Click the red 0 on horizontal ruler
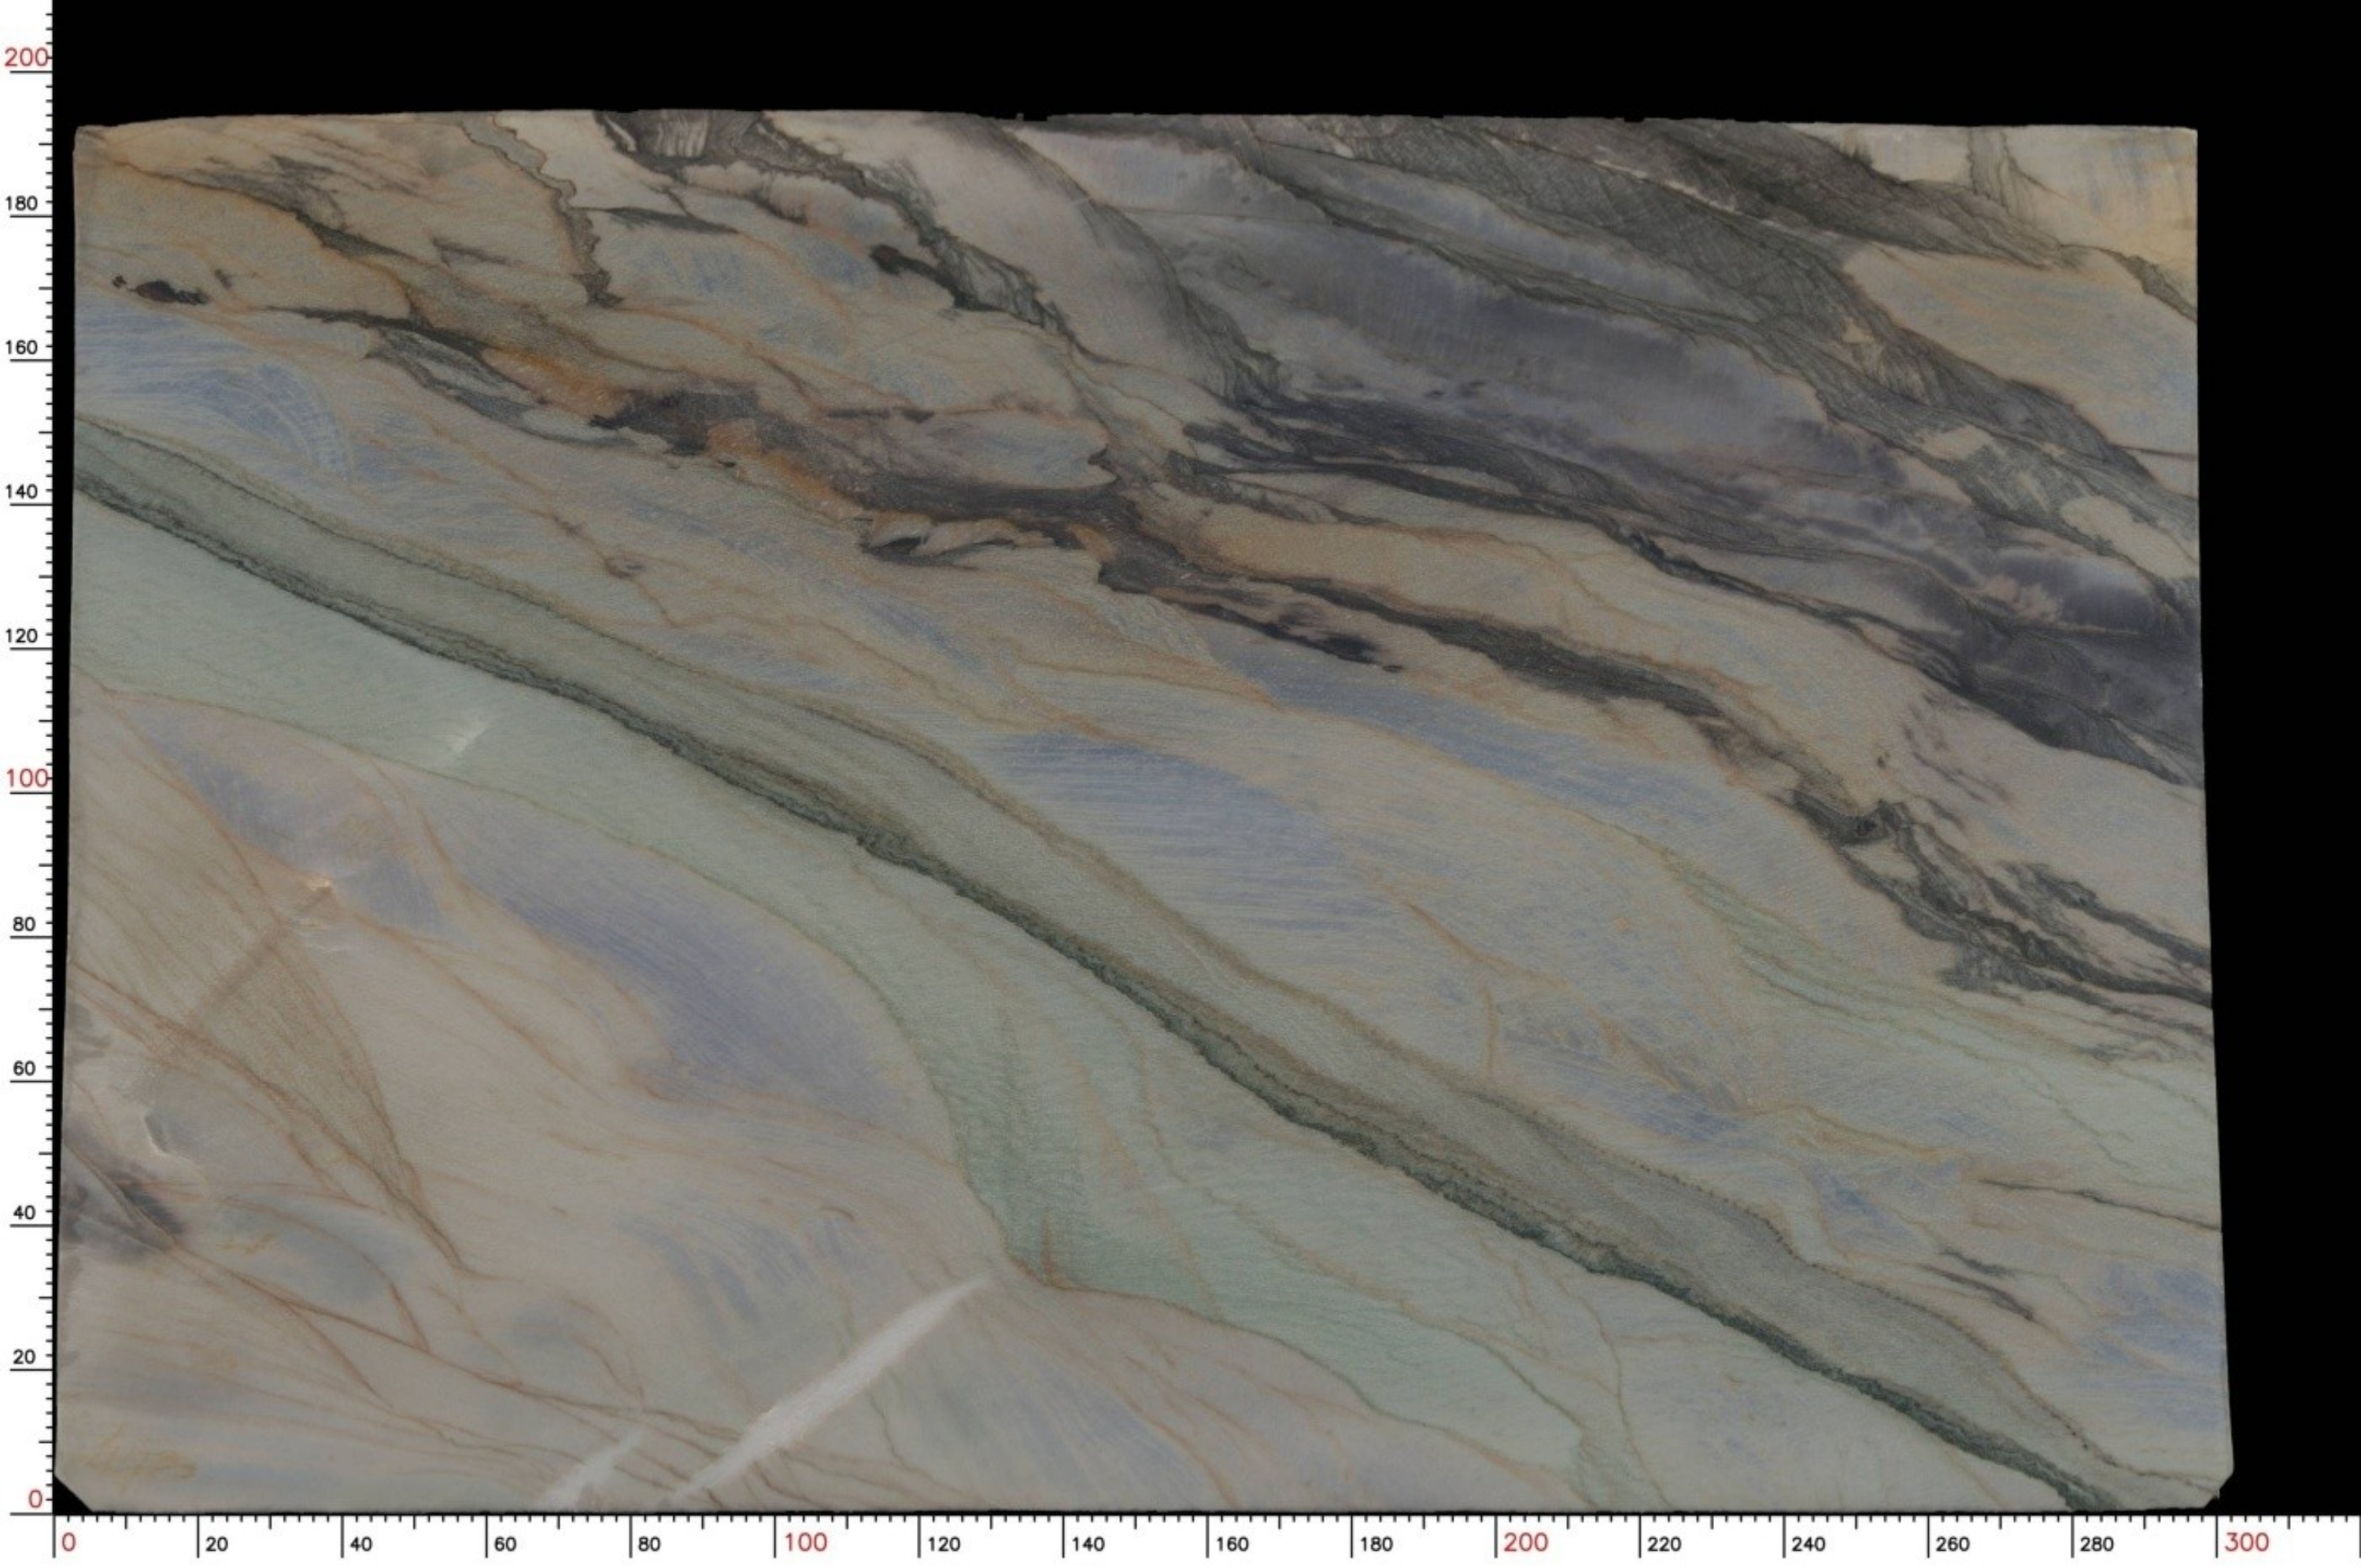The width and height of the screenshot is (2361, 1568). (68, 1542)
